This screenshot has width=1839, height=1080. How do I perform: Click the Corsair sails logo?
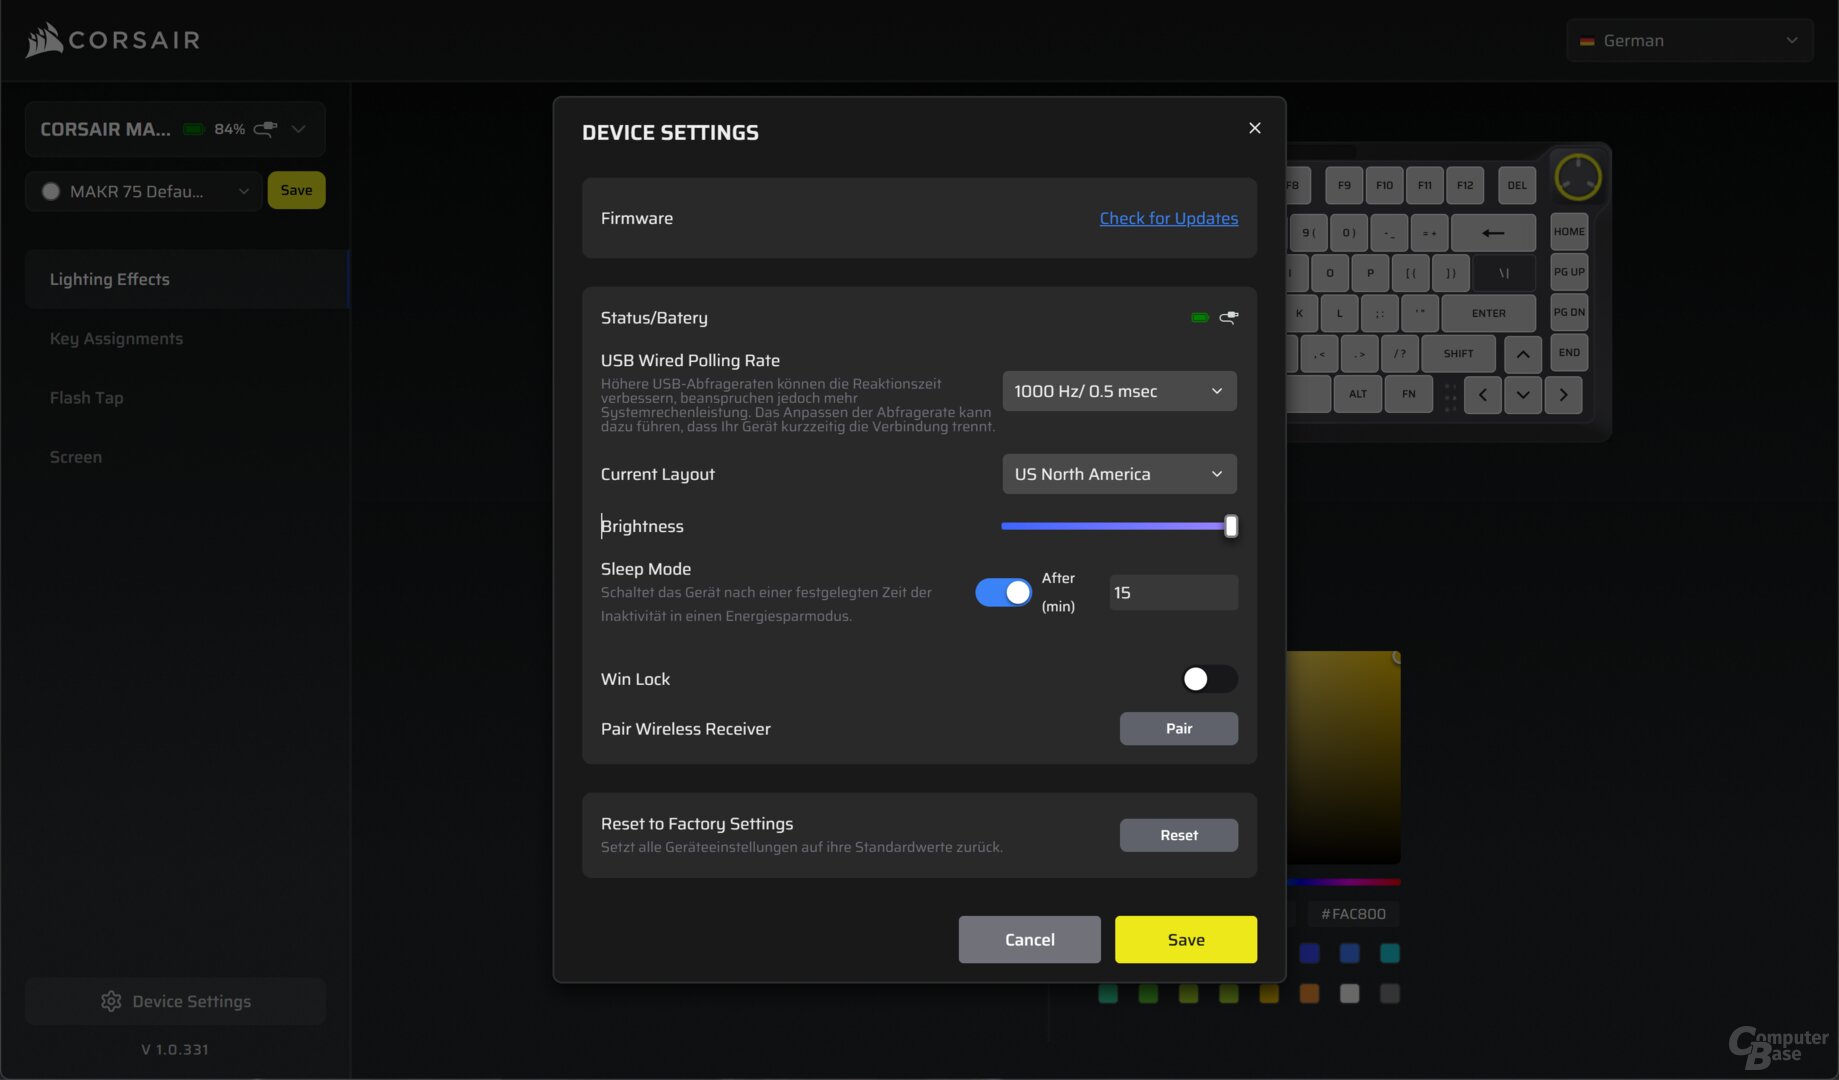point(44,40)
